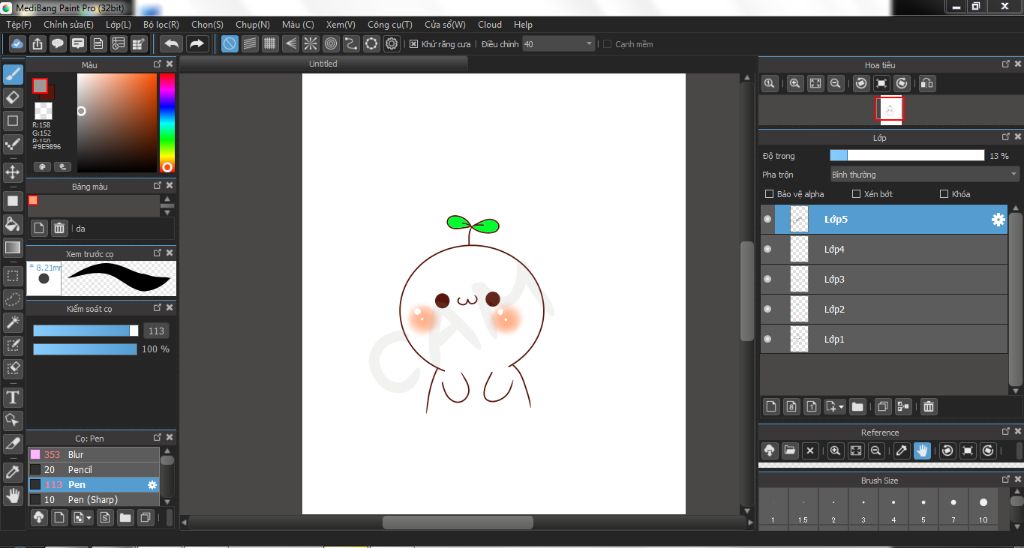Select the Brush tool in left toolbar
Viewport: 1024px width, 548px height.
[x=12, y=74]
